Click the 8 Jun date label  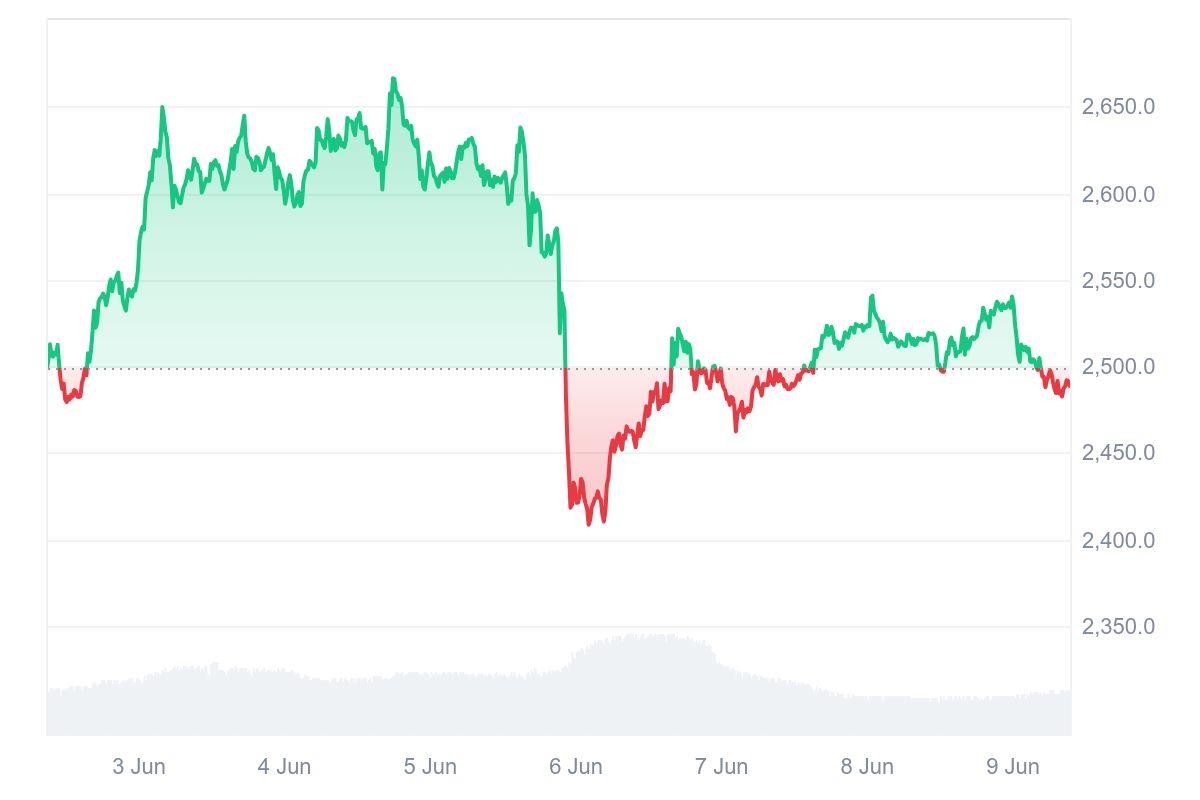pyautogui.click(x=867, y=767)
